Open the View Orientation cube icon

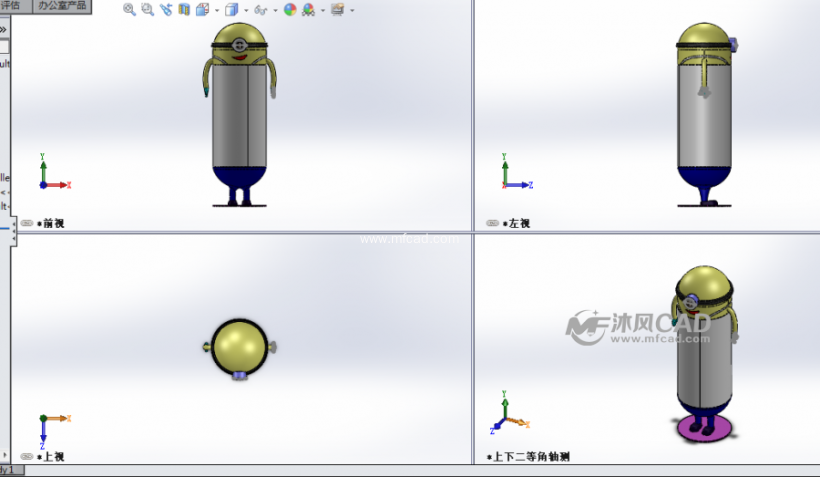pyautogui.click(x=202, y=9)
